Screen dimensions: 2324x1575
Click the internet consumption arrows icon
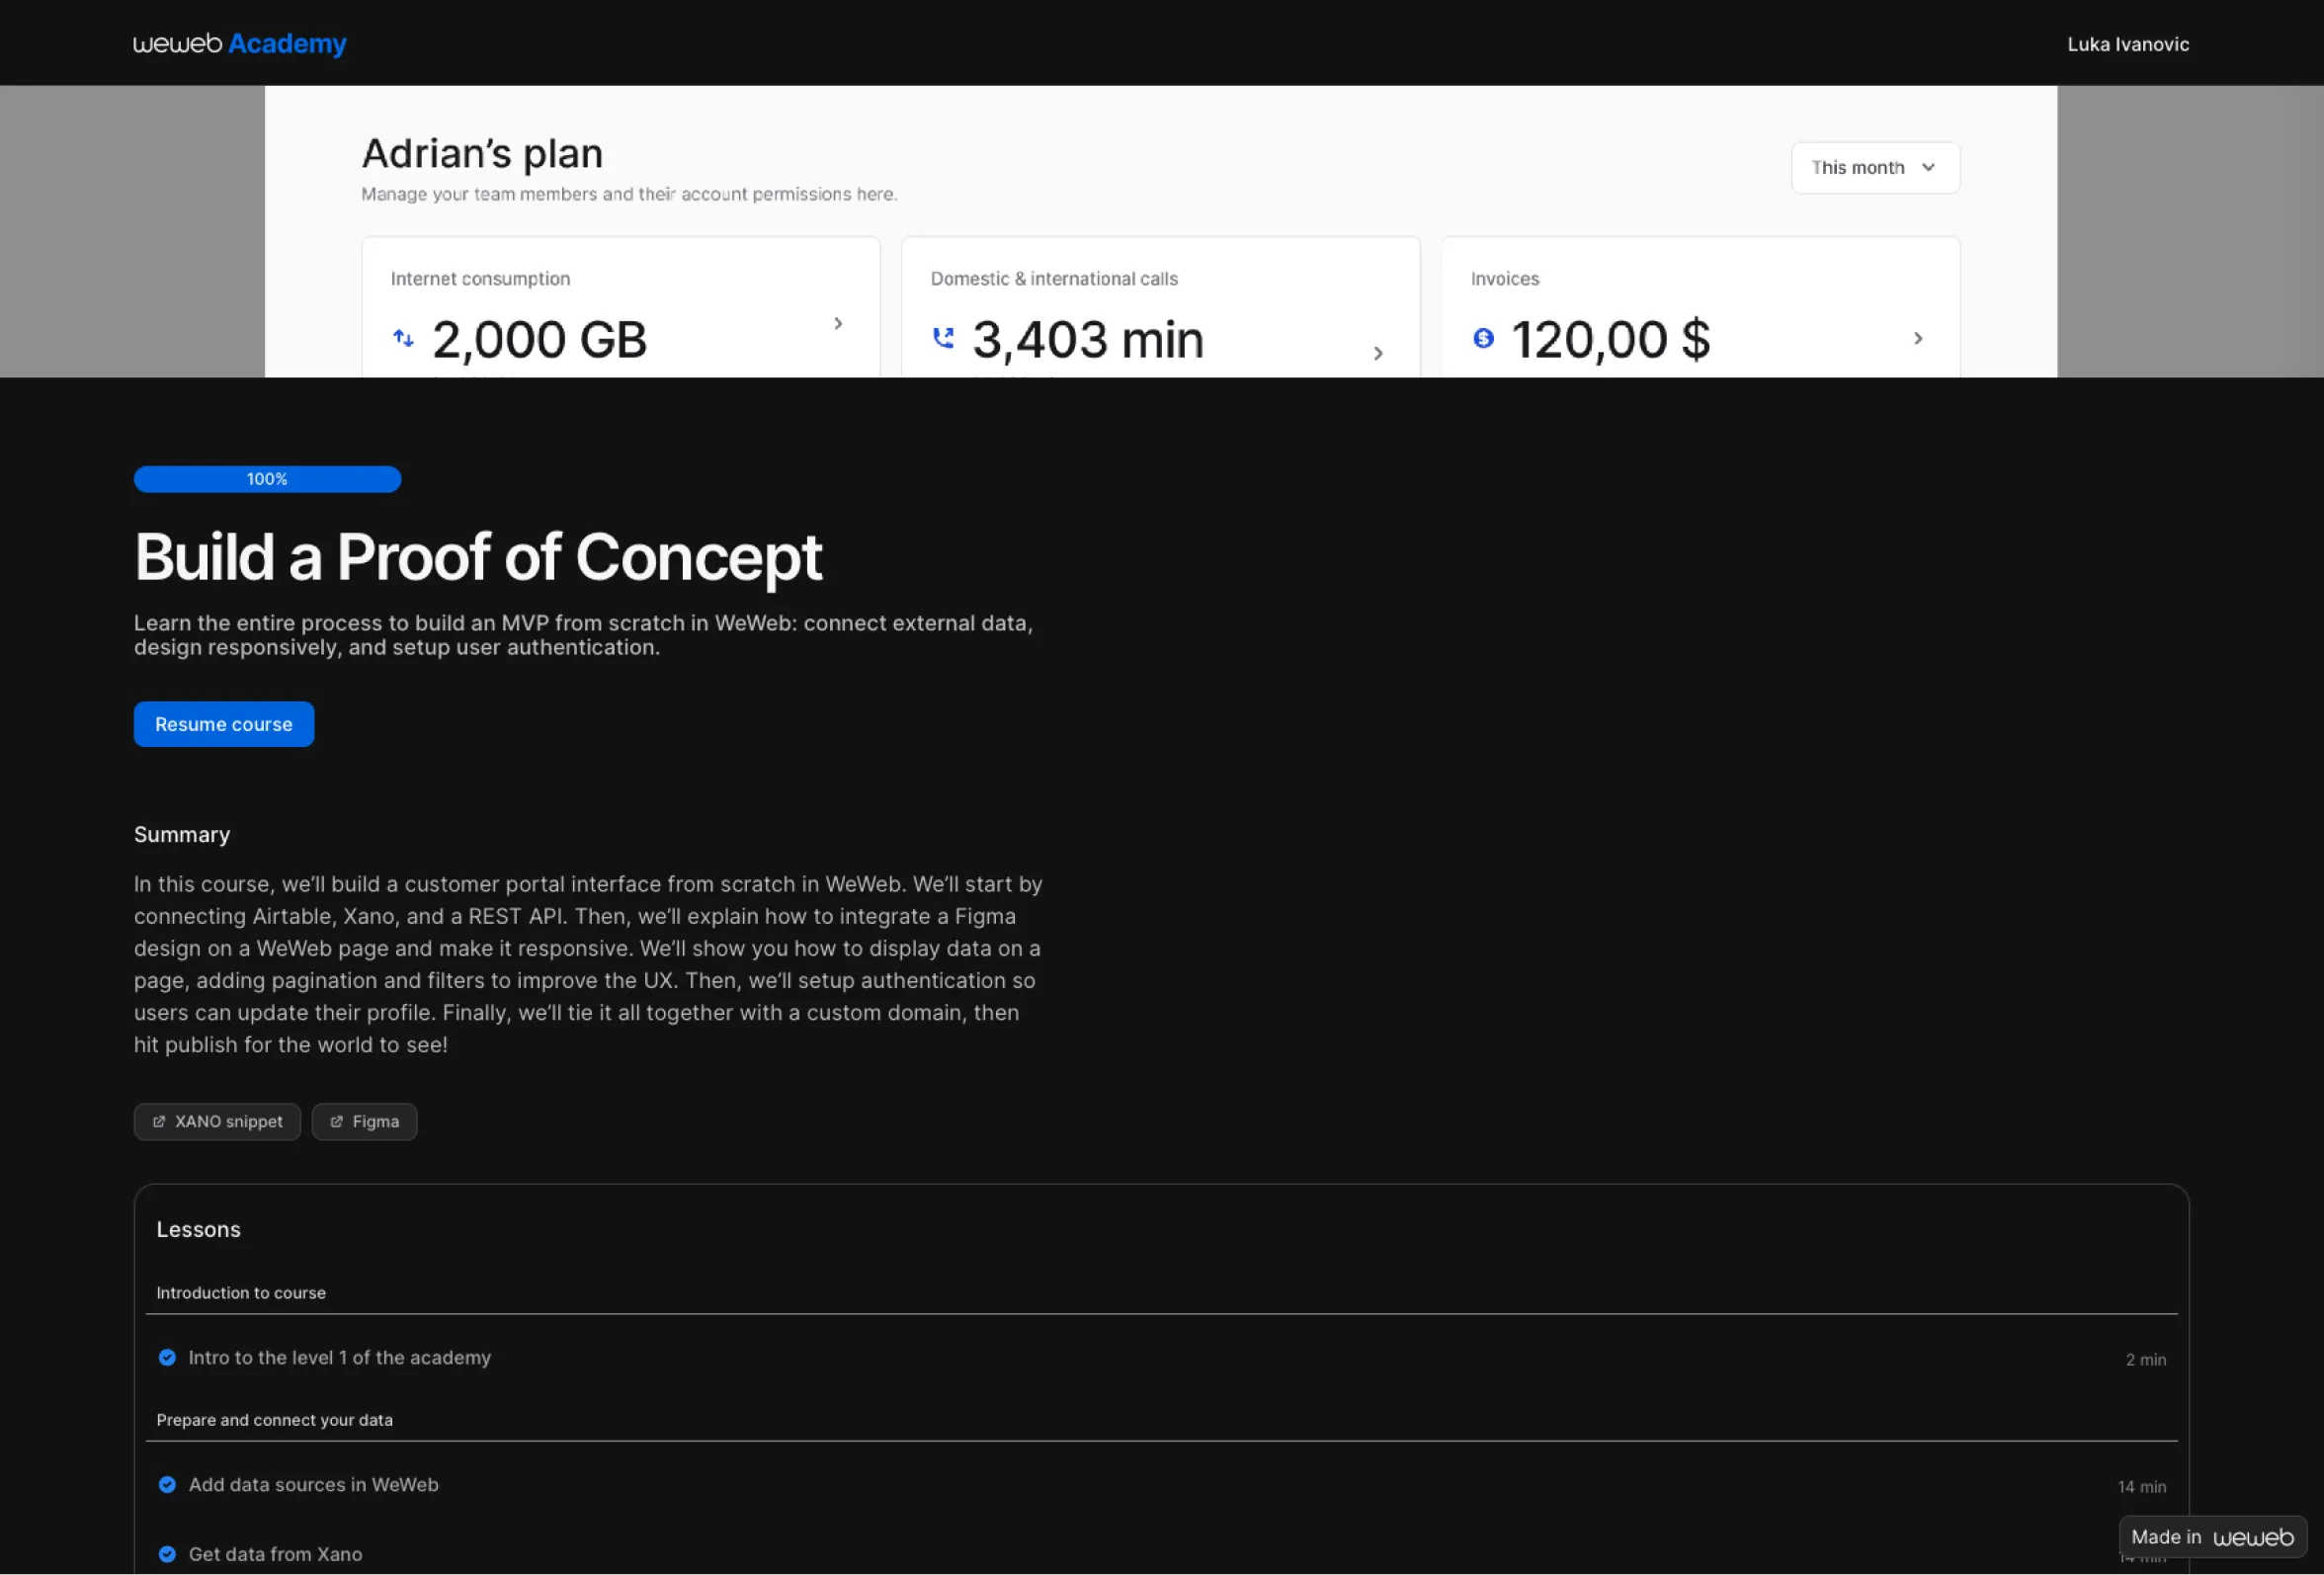[403, 338]
